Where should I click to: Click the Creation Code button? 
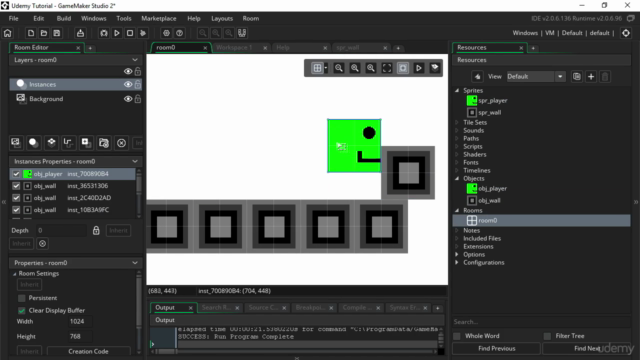[x=89, y=351]
